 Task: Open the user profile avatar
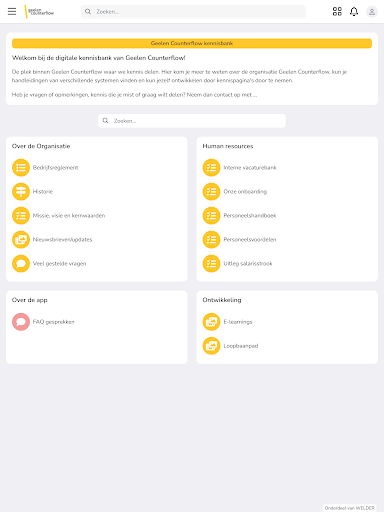[x=372, y=12]
